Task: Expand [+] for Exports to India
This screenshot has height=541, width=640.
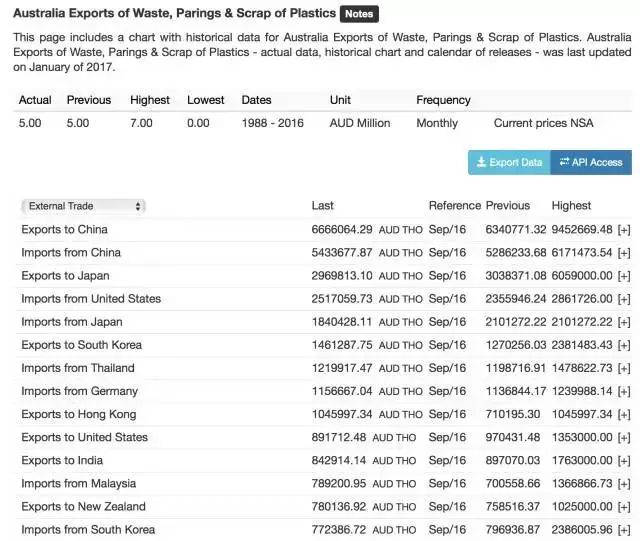Action: pyautogui.click(x=624, y=461)
